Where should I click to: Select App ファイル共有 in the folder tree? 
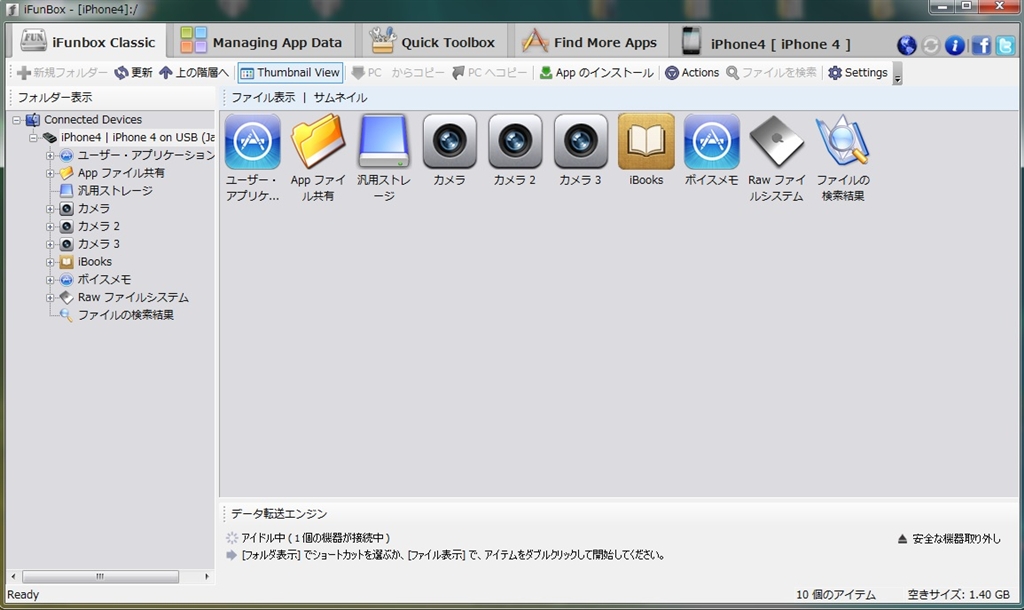click(x=121, y=173)
